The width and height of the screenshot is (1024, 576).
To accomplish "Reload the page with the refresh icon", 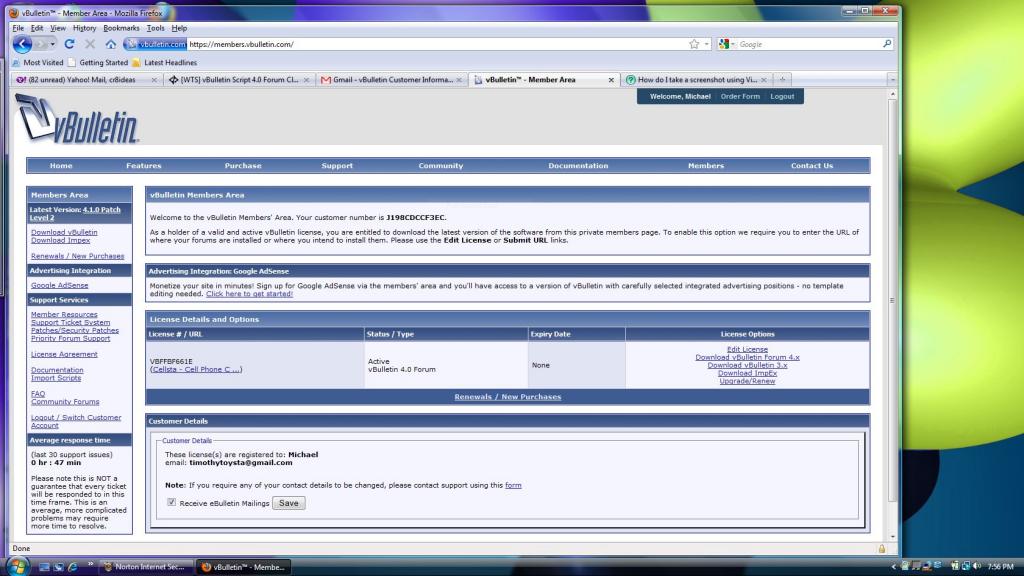I will 69,44.
